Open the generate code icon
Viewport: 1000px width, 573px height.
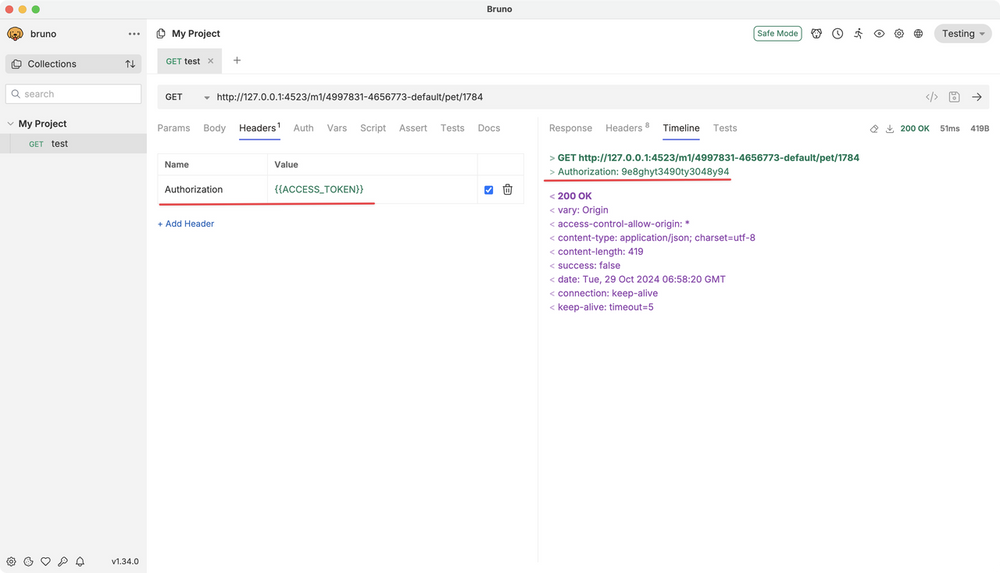pyautogui.click(x=931, y=97)
